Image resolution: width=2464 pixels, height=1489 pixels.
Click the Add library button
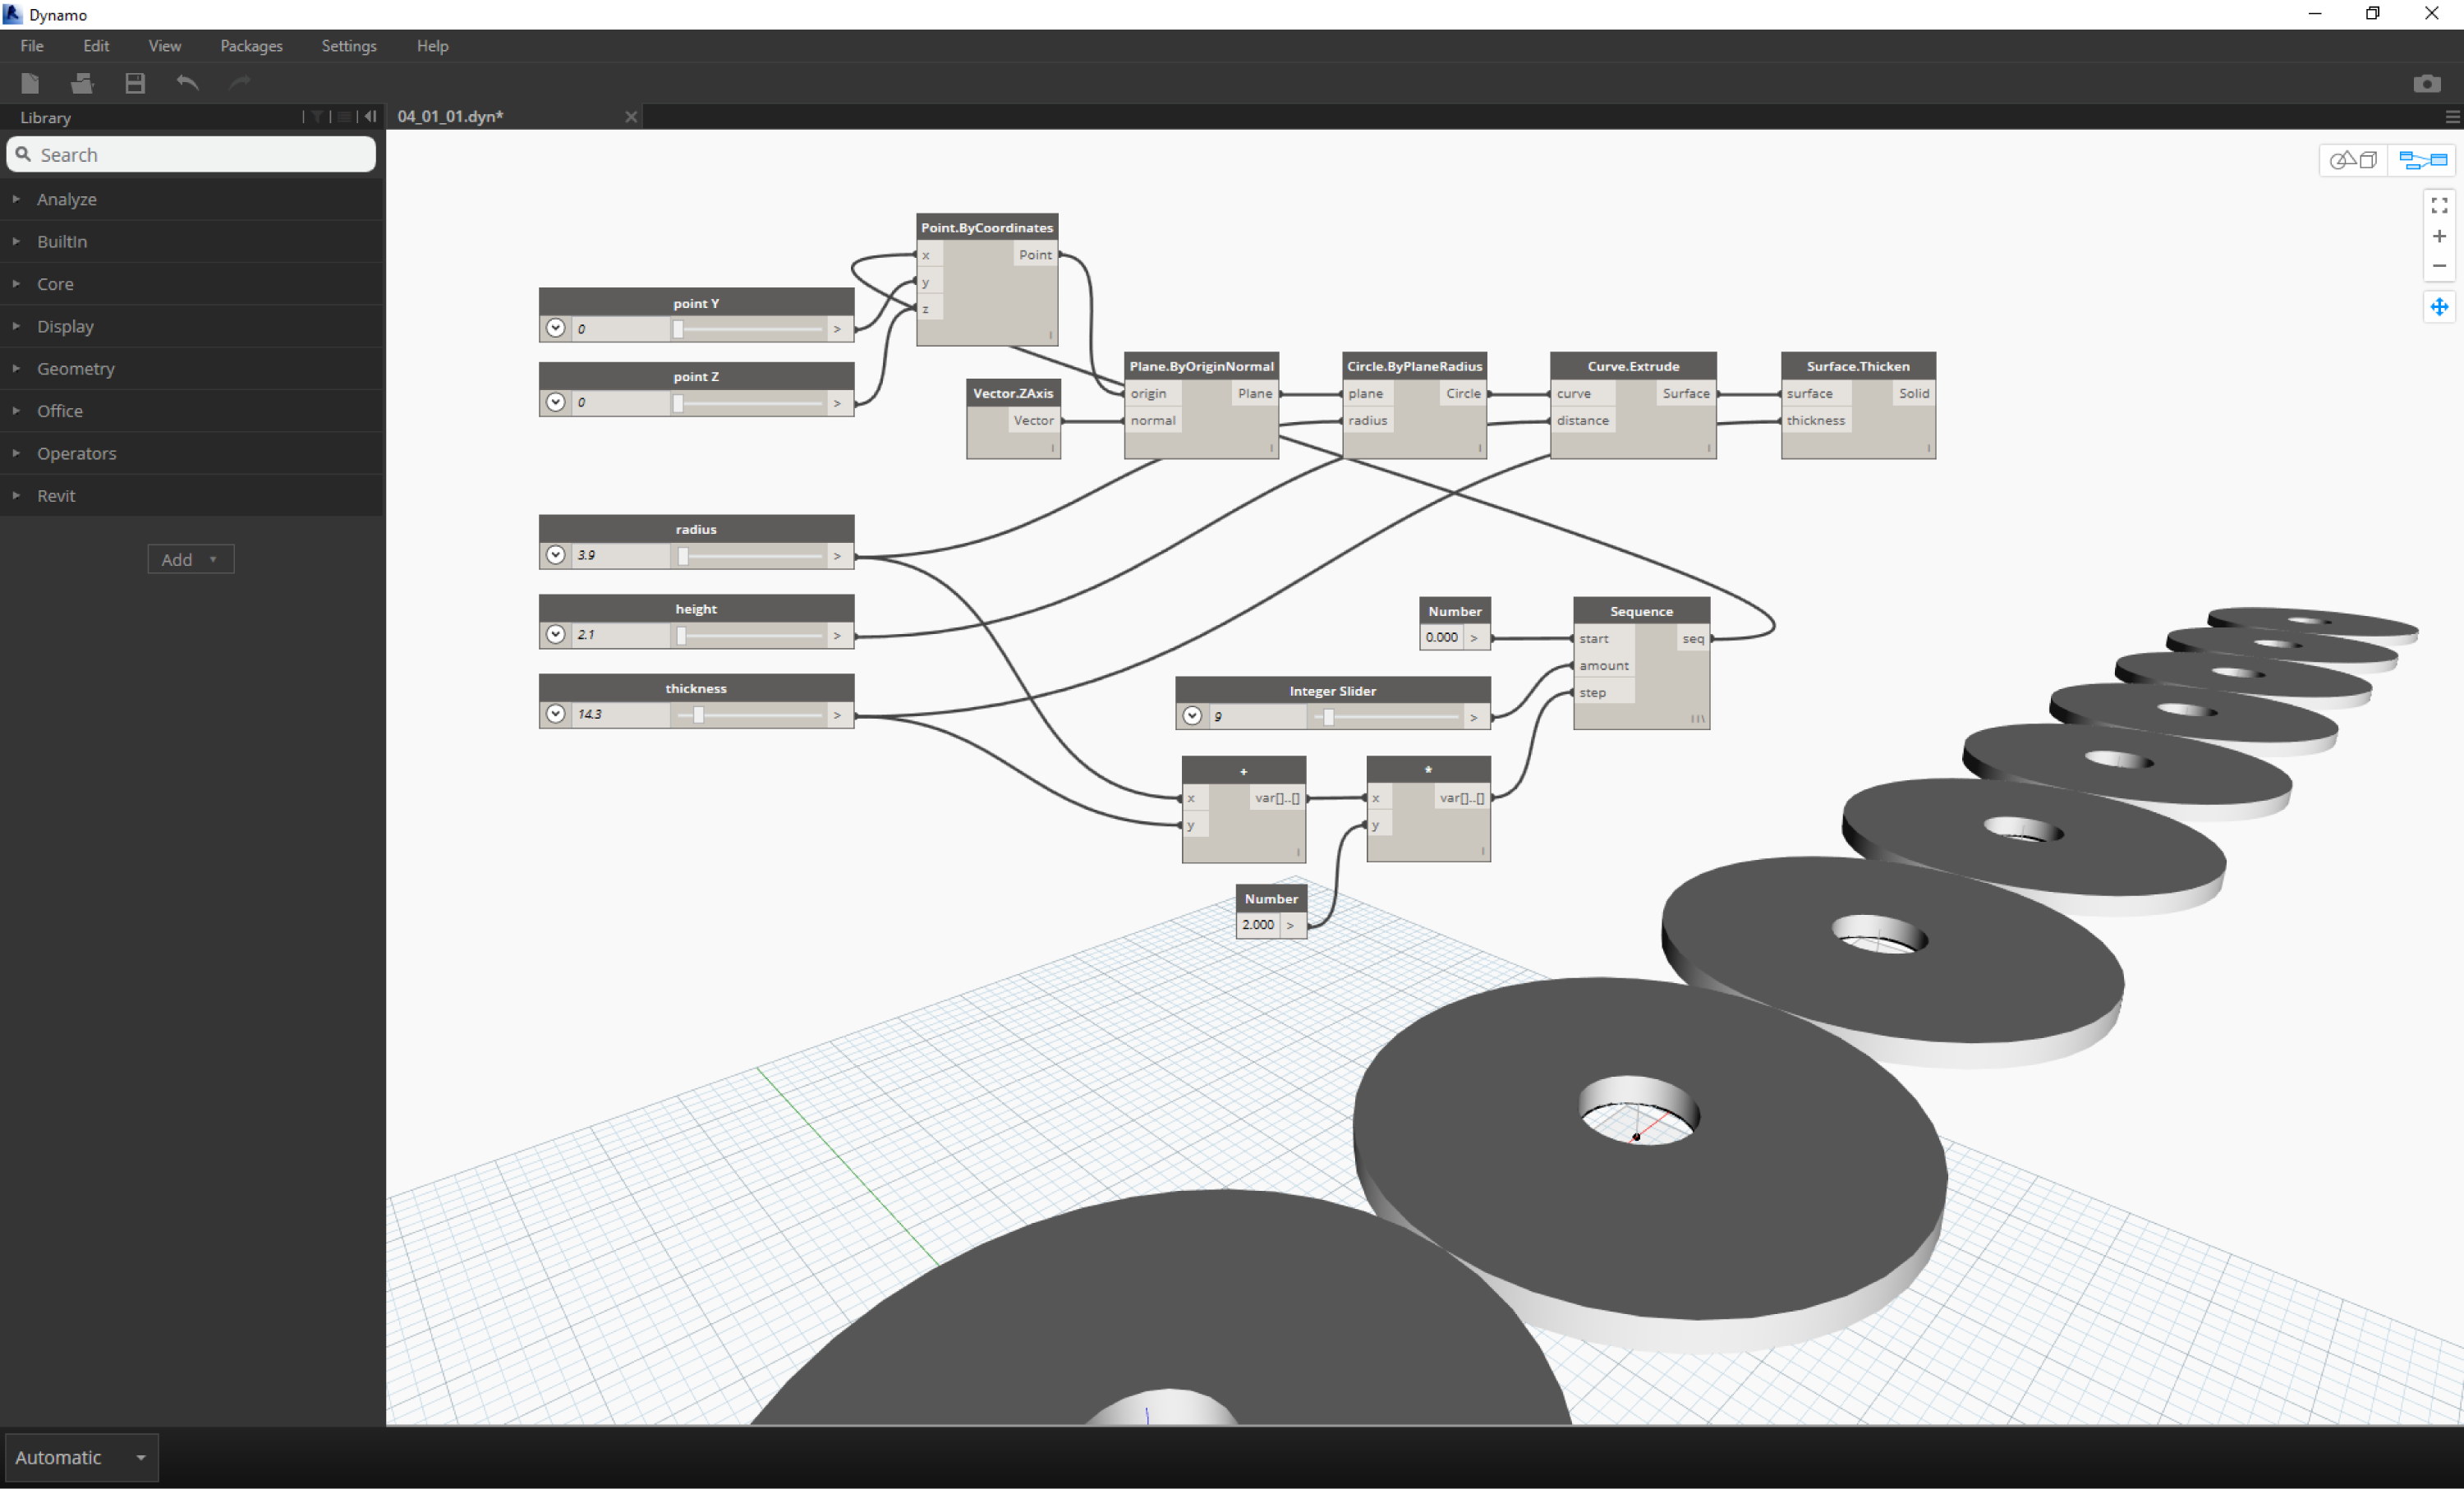pos(190,559)
